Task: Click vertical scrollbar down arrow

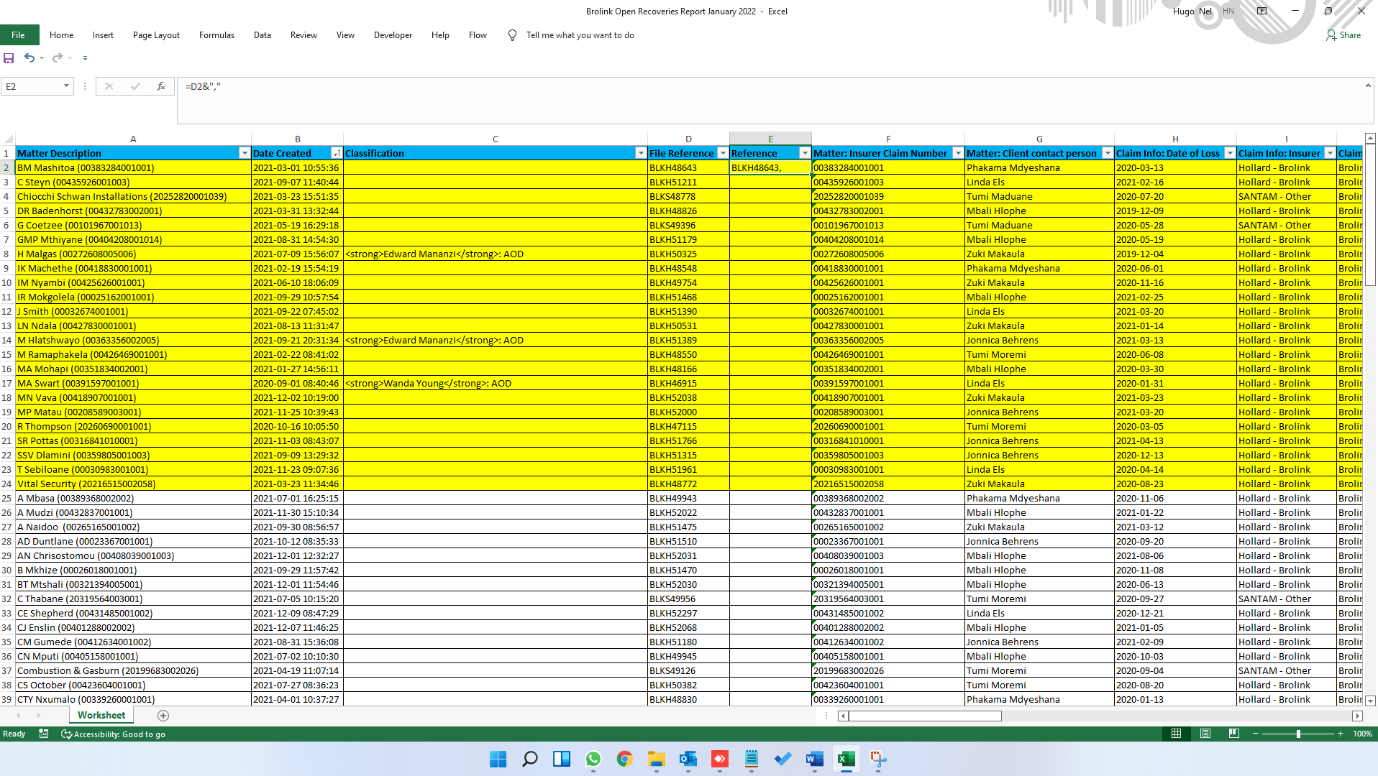Action: click(1371, 701)
